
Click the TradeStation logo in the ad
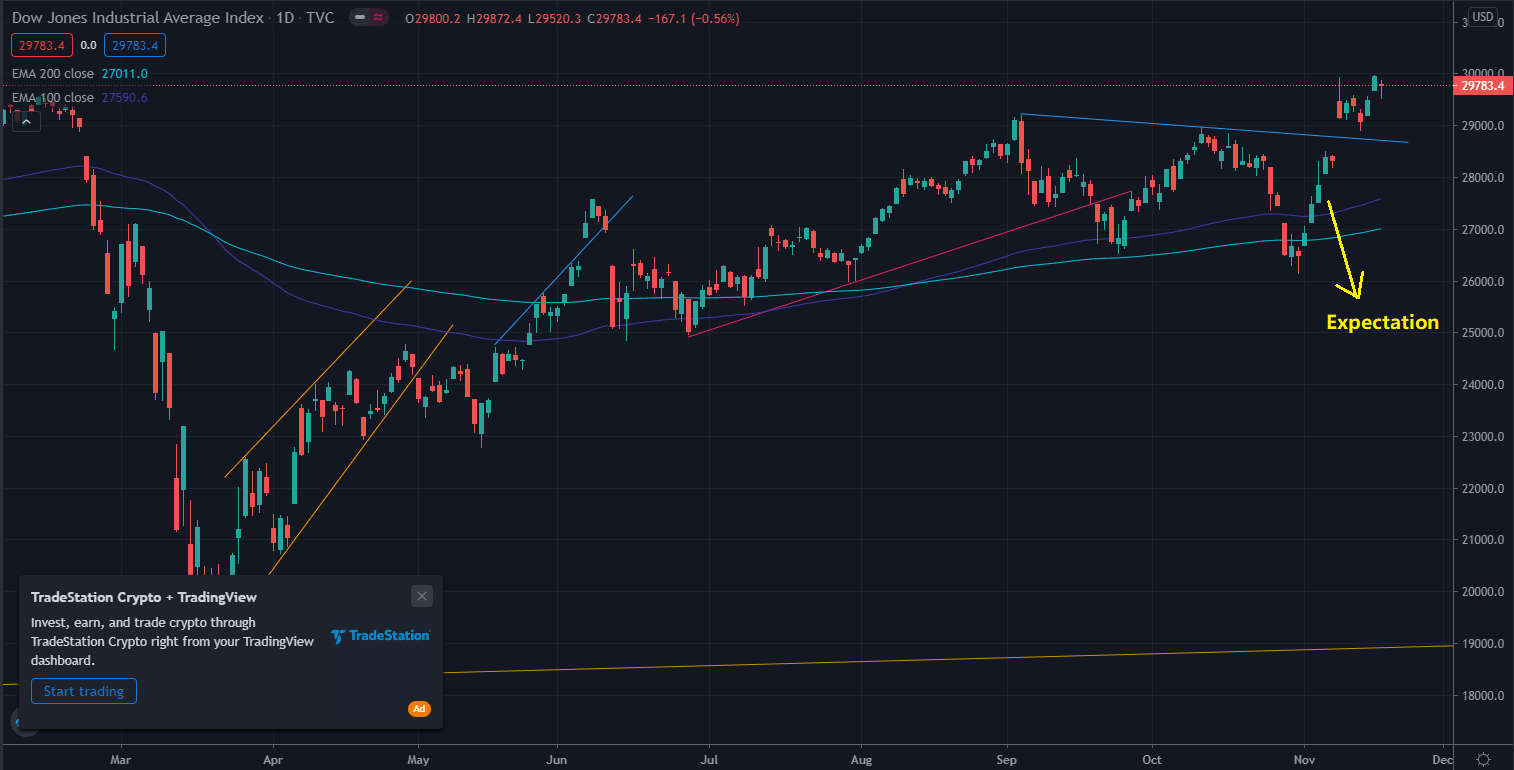pyautogui.click(x=381, y=636)
